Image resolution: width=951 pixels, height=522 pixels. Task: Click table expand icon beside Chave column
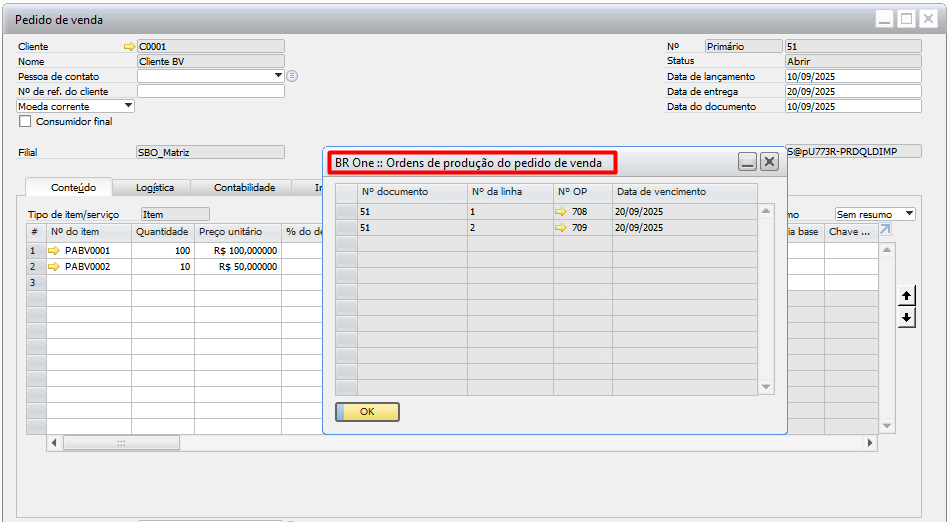click(885, 231)
